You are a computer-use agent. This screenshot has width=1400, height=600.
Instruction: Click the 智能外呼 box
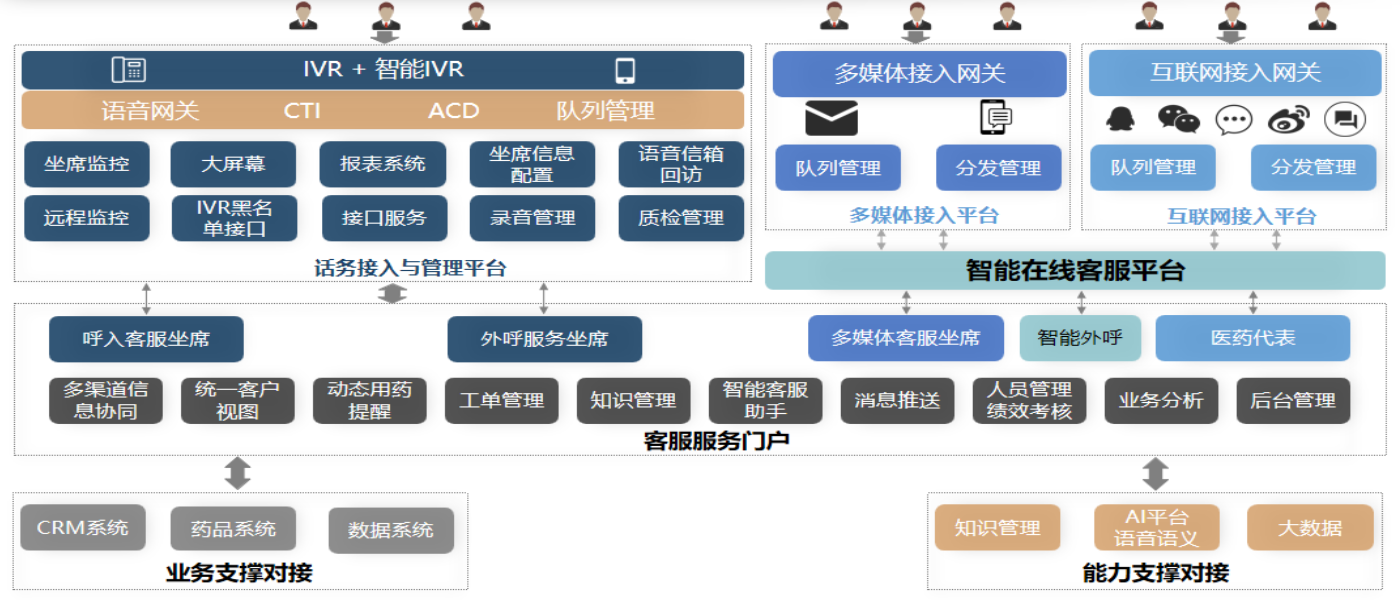coord(1079,338)
